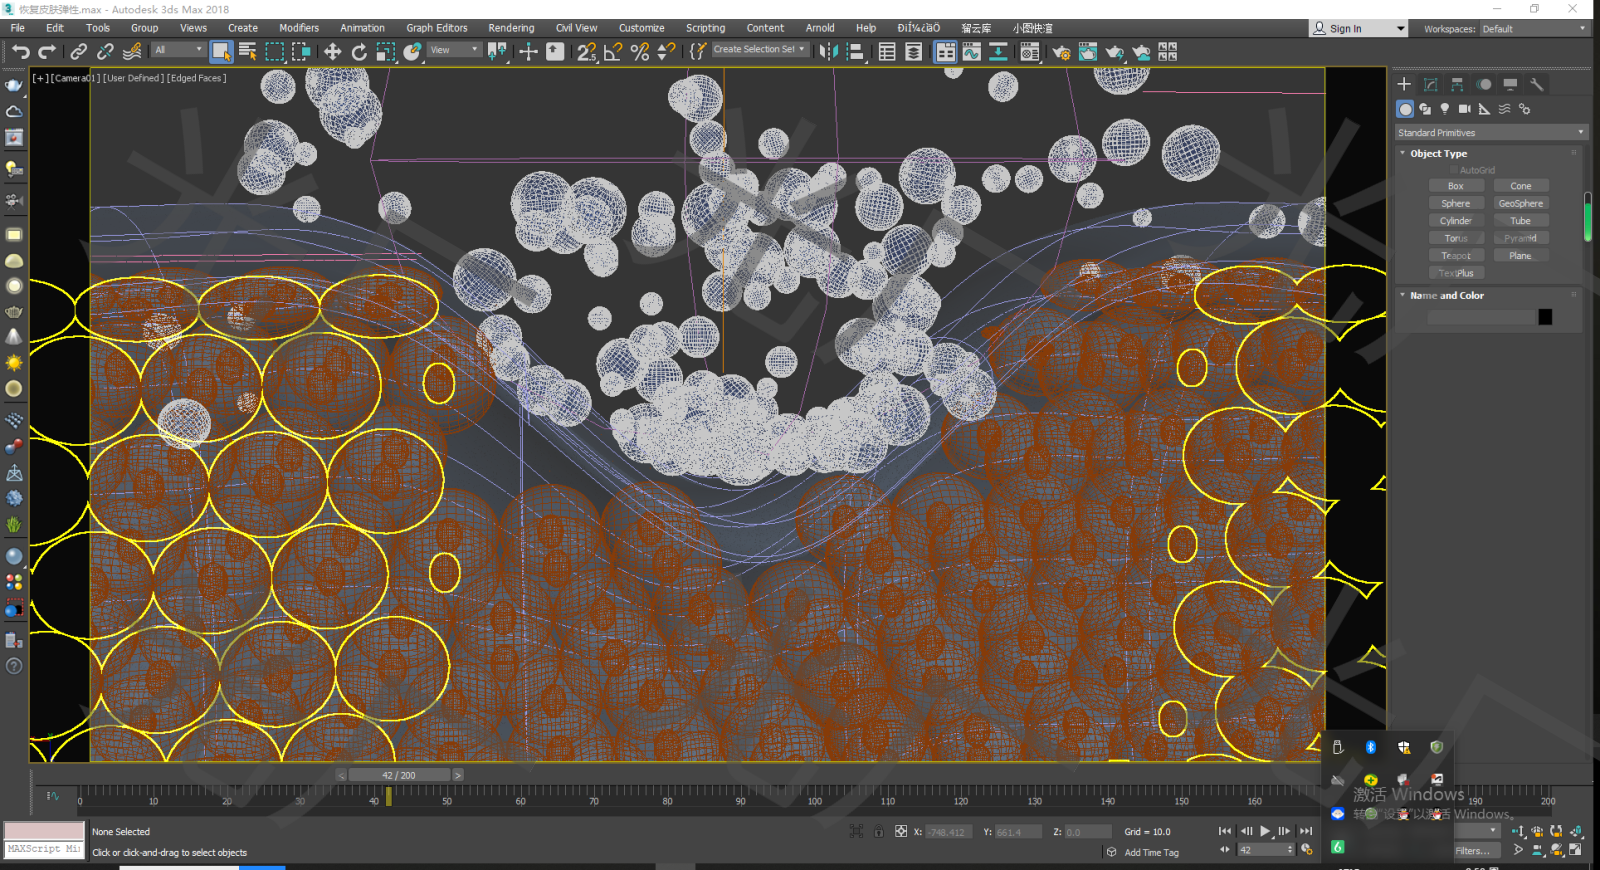Click the black object color swatch
The width and height of the screenshot is (1600, 870).
pyautogui.click(x=1545, y=317)
